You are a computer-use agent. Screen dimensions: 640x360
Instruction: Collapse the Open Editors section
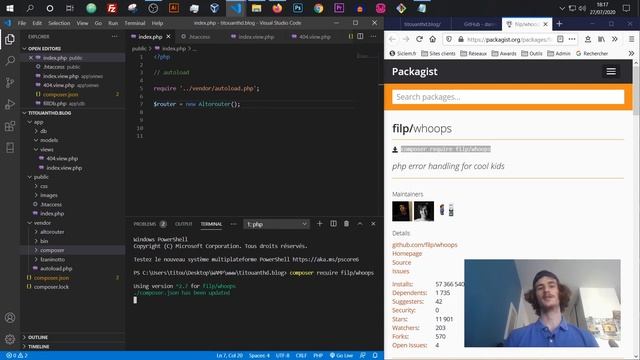(x=44, y=49)
